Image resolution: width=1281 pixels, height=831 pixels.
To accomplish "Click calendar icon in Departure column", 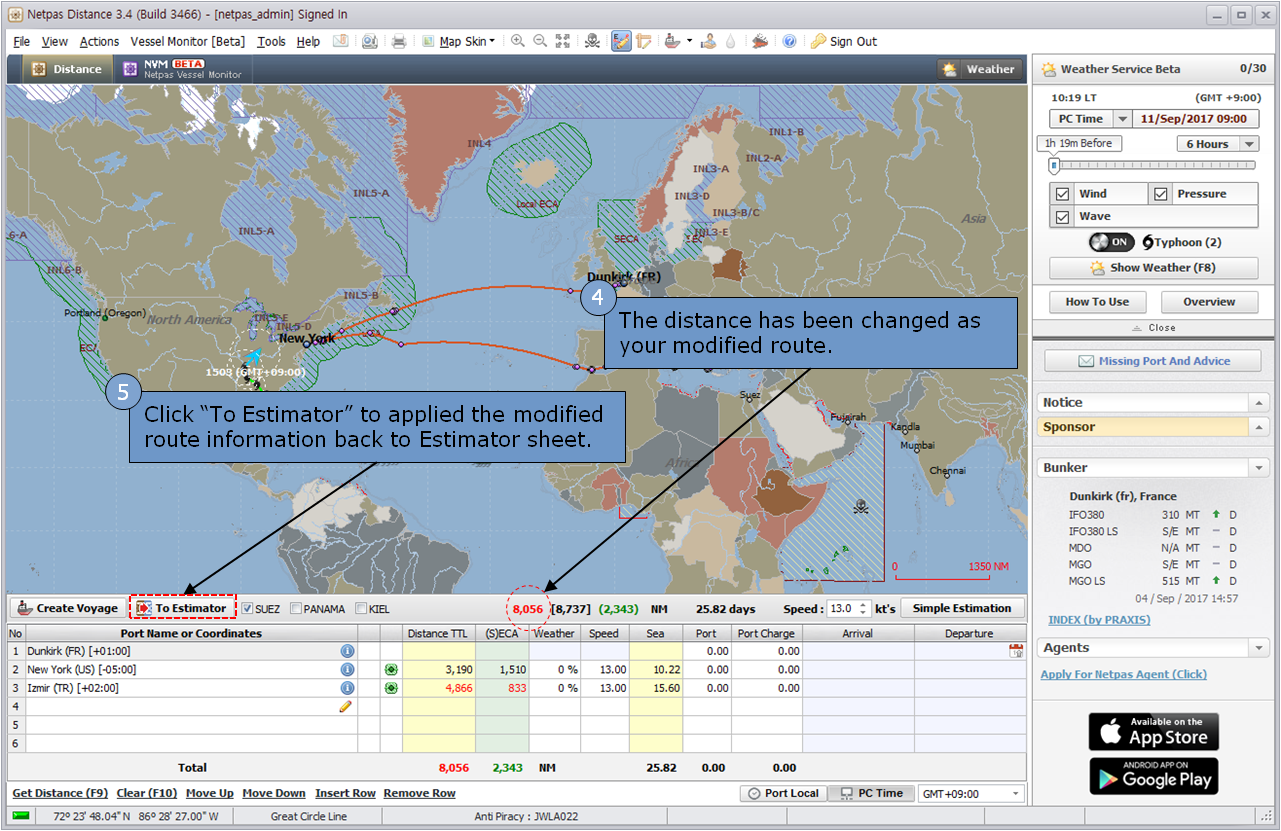I will (1016, 651).
